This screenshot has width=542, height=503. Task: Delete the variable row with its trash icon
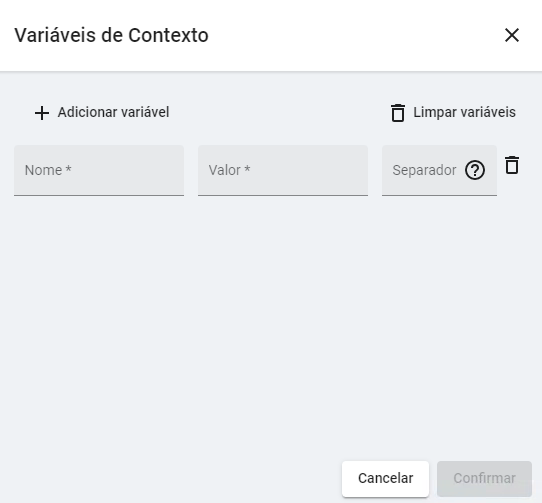click(512, 165)
